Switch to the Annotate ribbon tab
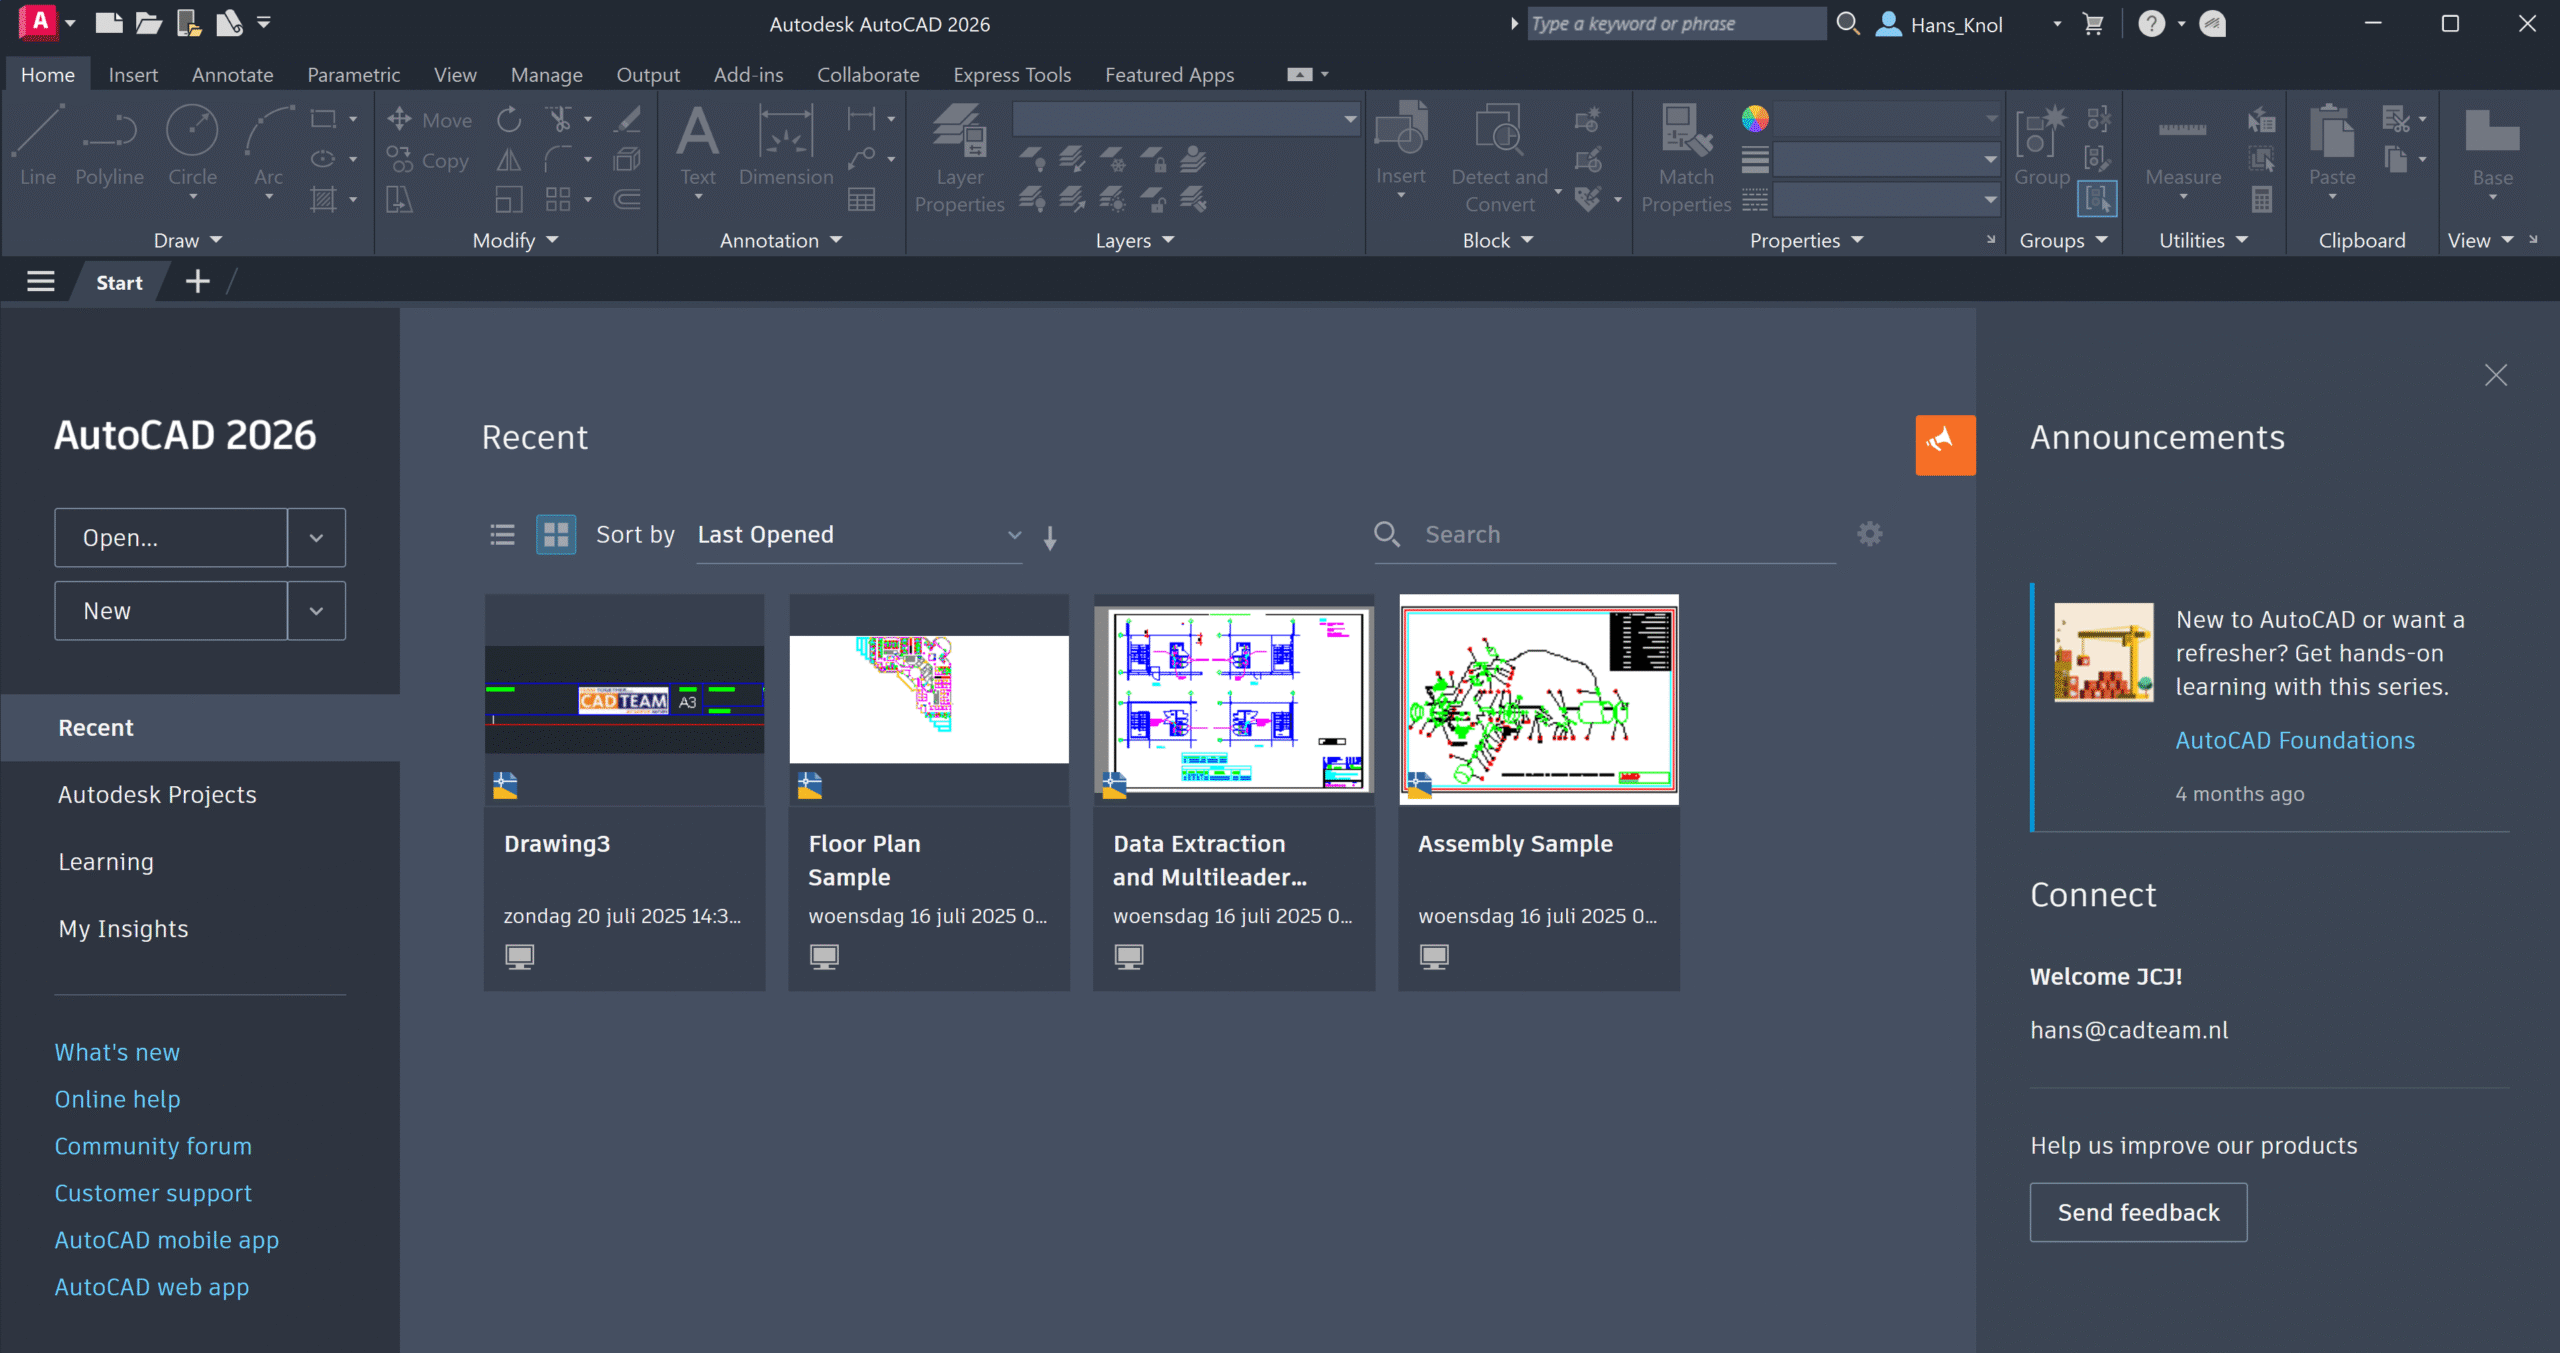The height and width of the screenshot is (1353, 2560). tap(232, 75)
